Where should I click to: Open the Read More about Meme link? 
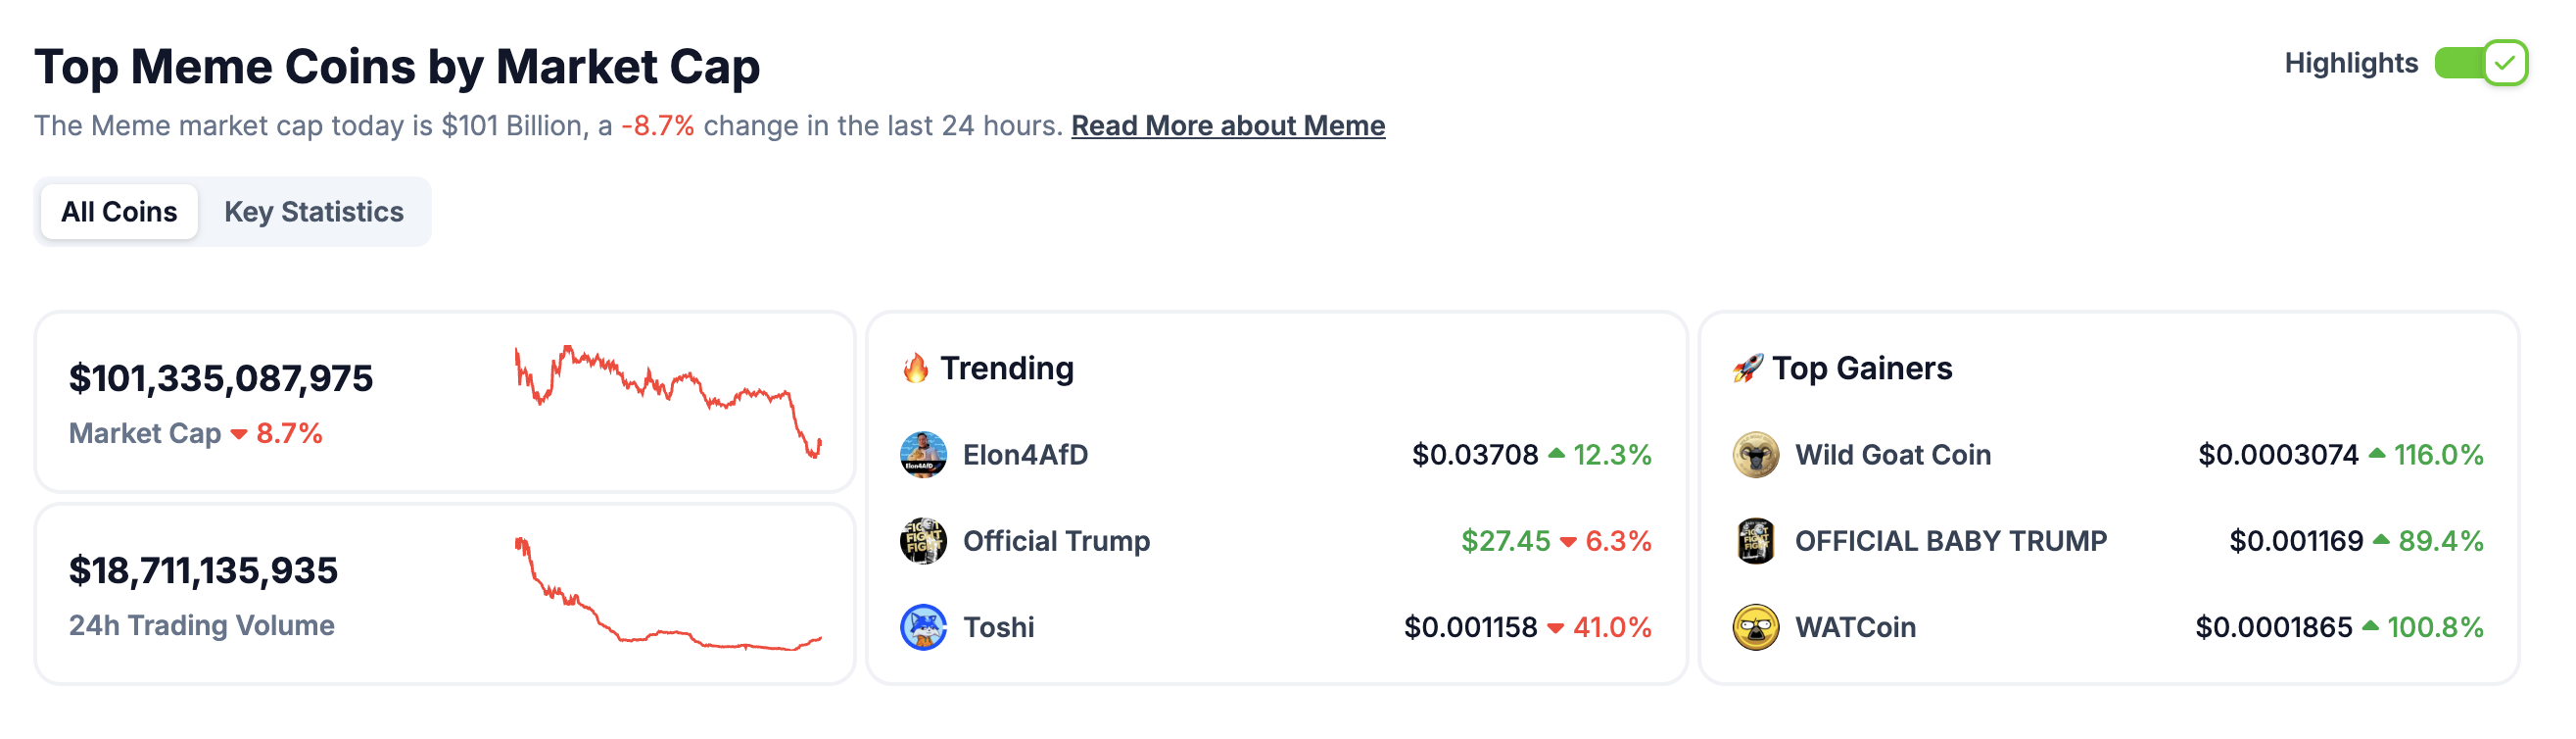coord(1227,126)
